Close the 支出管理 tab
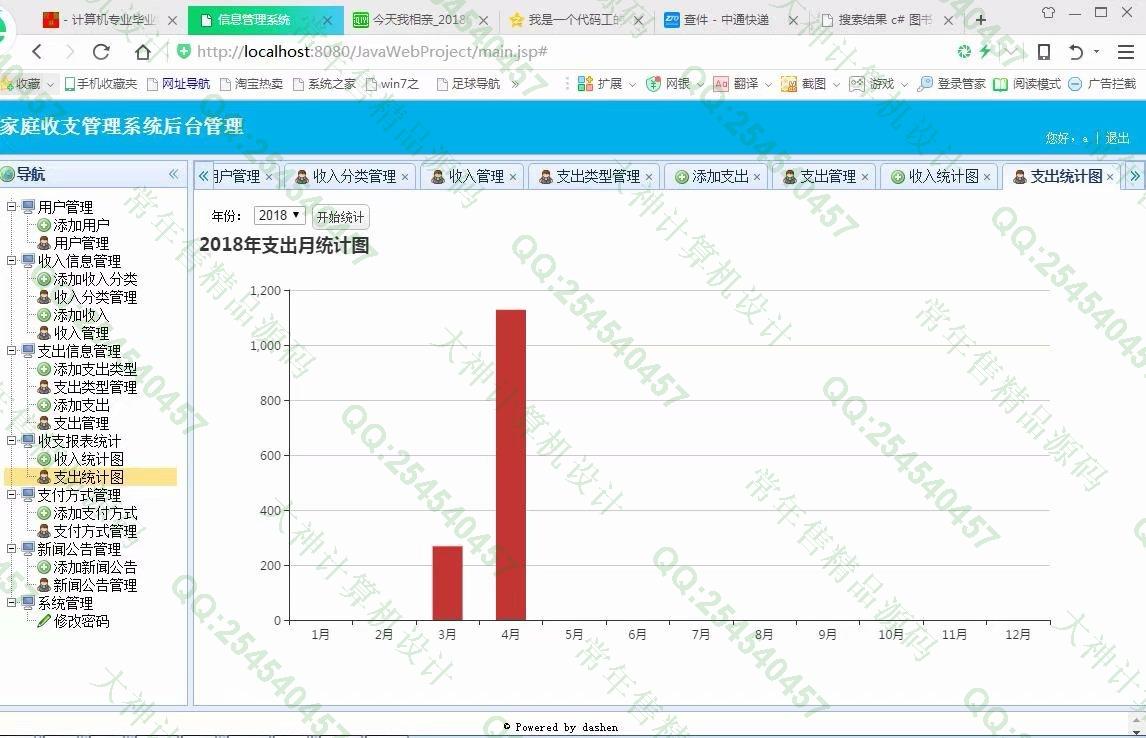This screenshot has width=1146, height=738. coord(865,177)
